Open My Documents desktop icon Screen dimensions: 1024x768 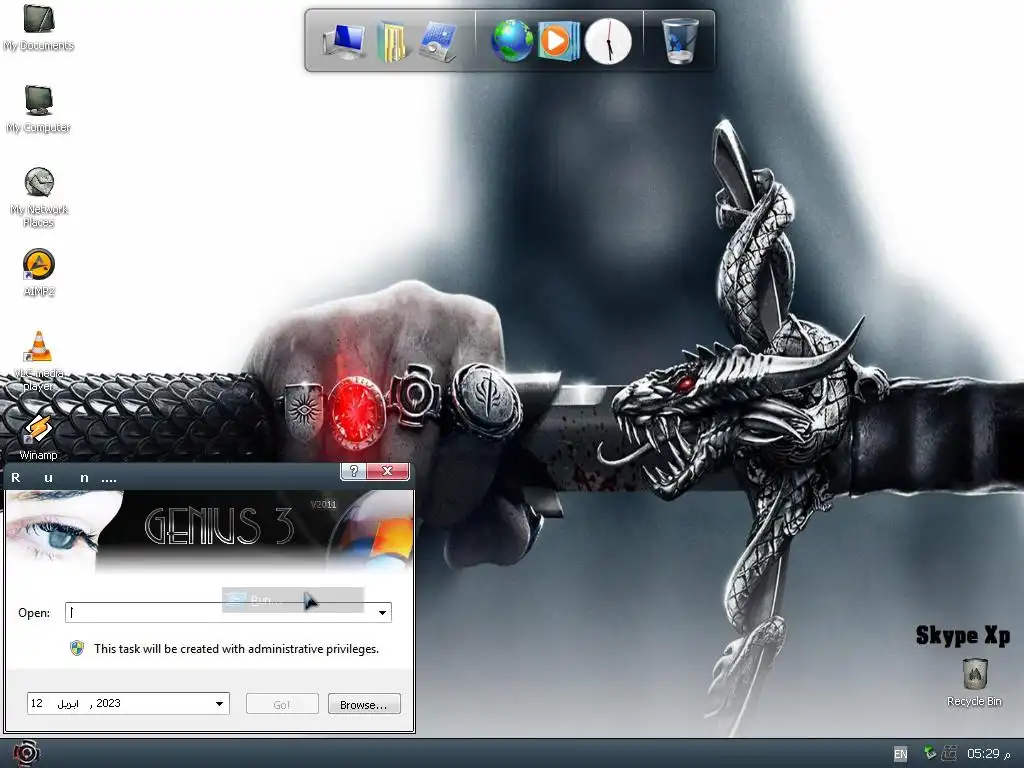click(x=39, y=27)
